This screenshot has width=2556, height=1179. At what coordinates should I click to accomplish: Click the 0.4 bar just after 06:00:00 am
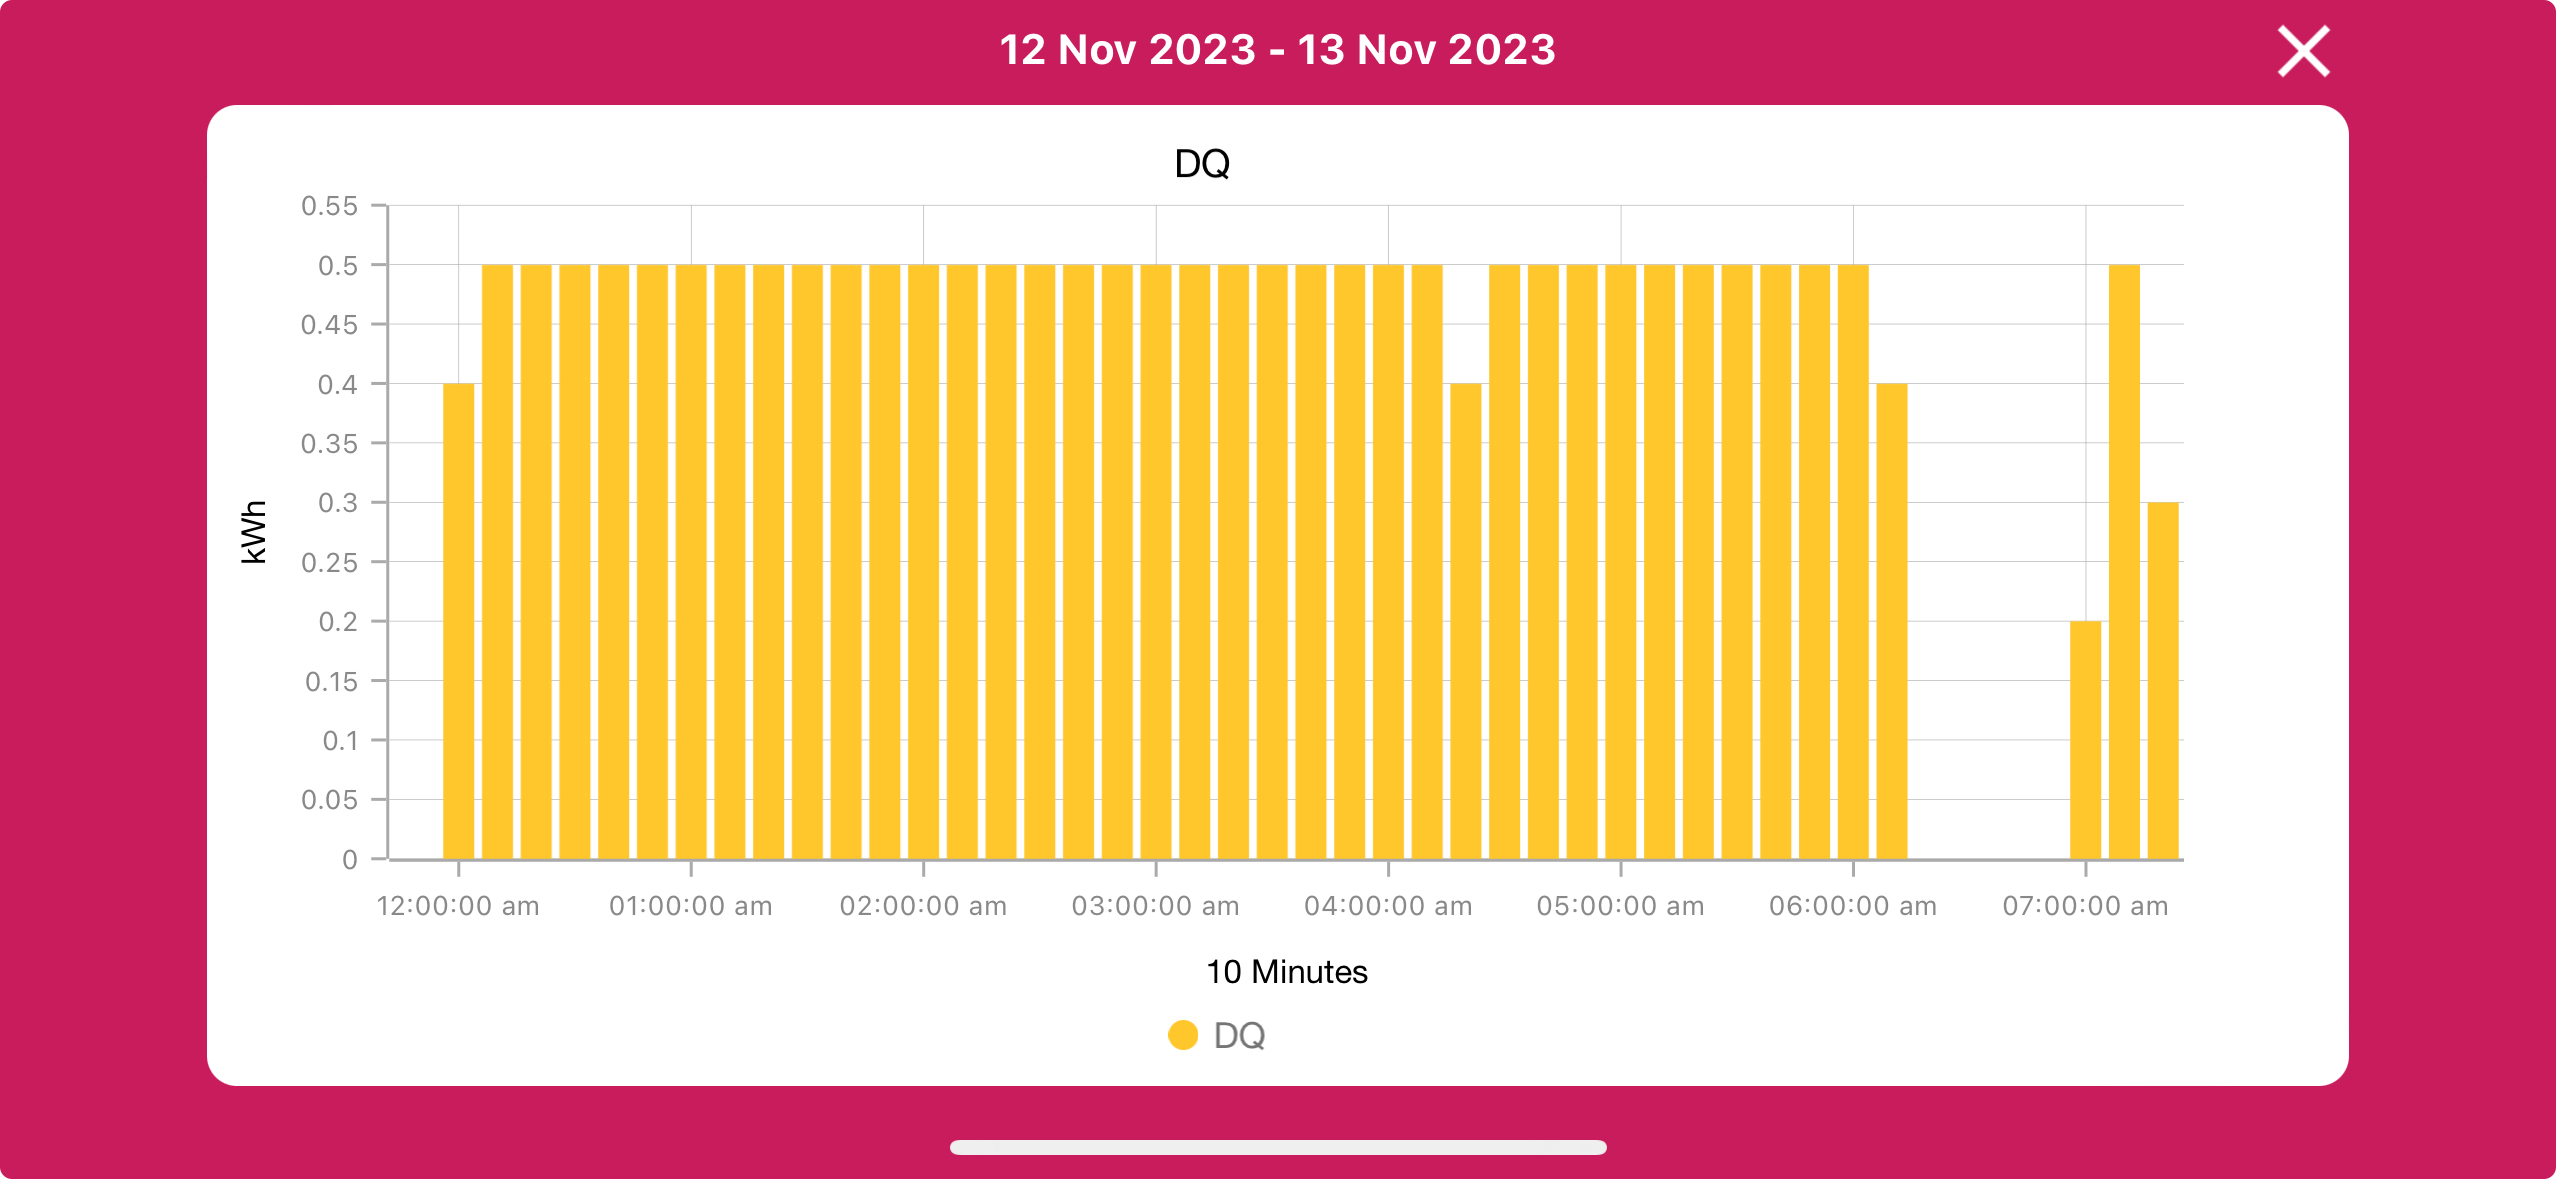(x=1892, y=621)
